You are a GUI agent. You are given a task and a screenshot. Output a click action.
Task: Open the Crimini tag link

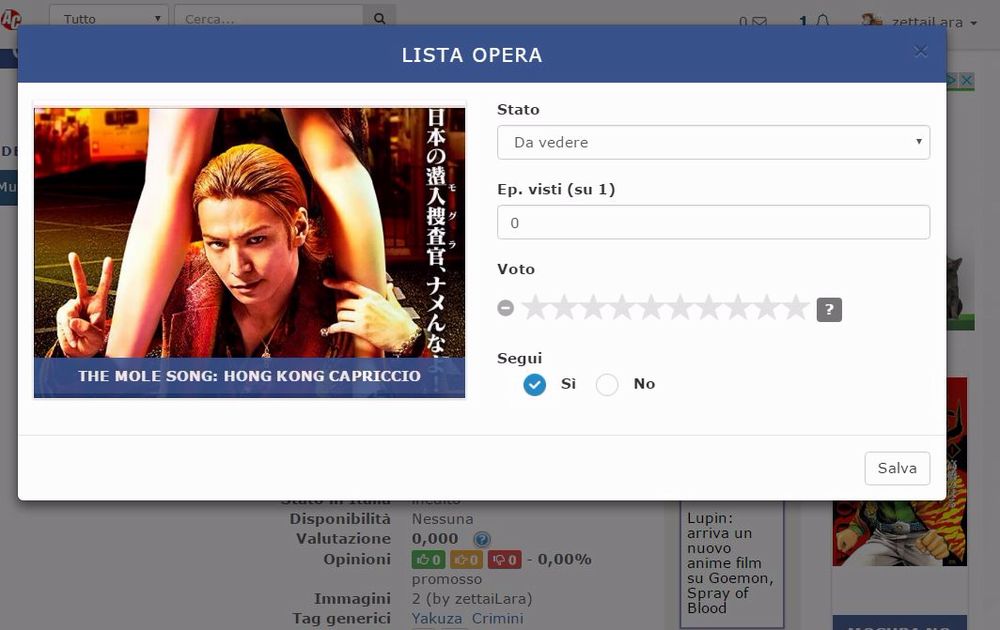coord(497,619)
